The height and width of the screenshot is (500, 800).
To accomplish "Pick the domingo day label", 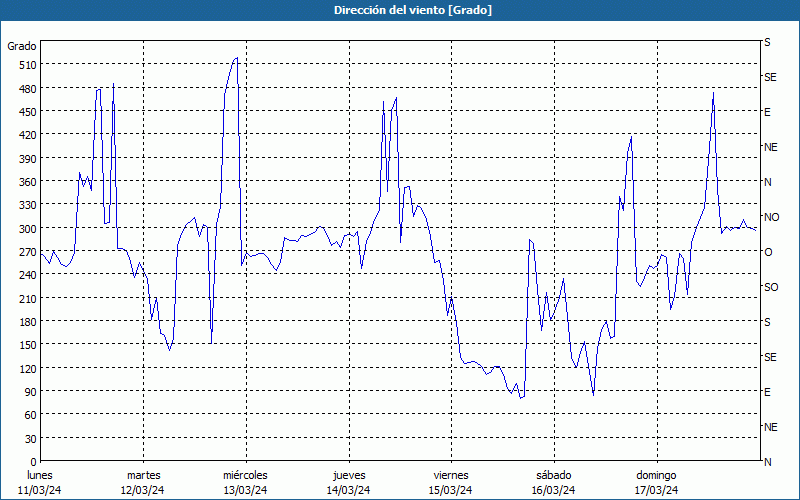I will 656,476.
